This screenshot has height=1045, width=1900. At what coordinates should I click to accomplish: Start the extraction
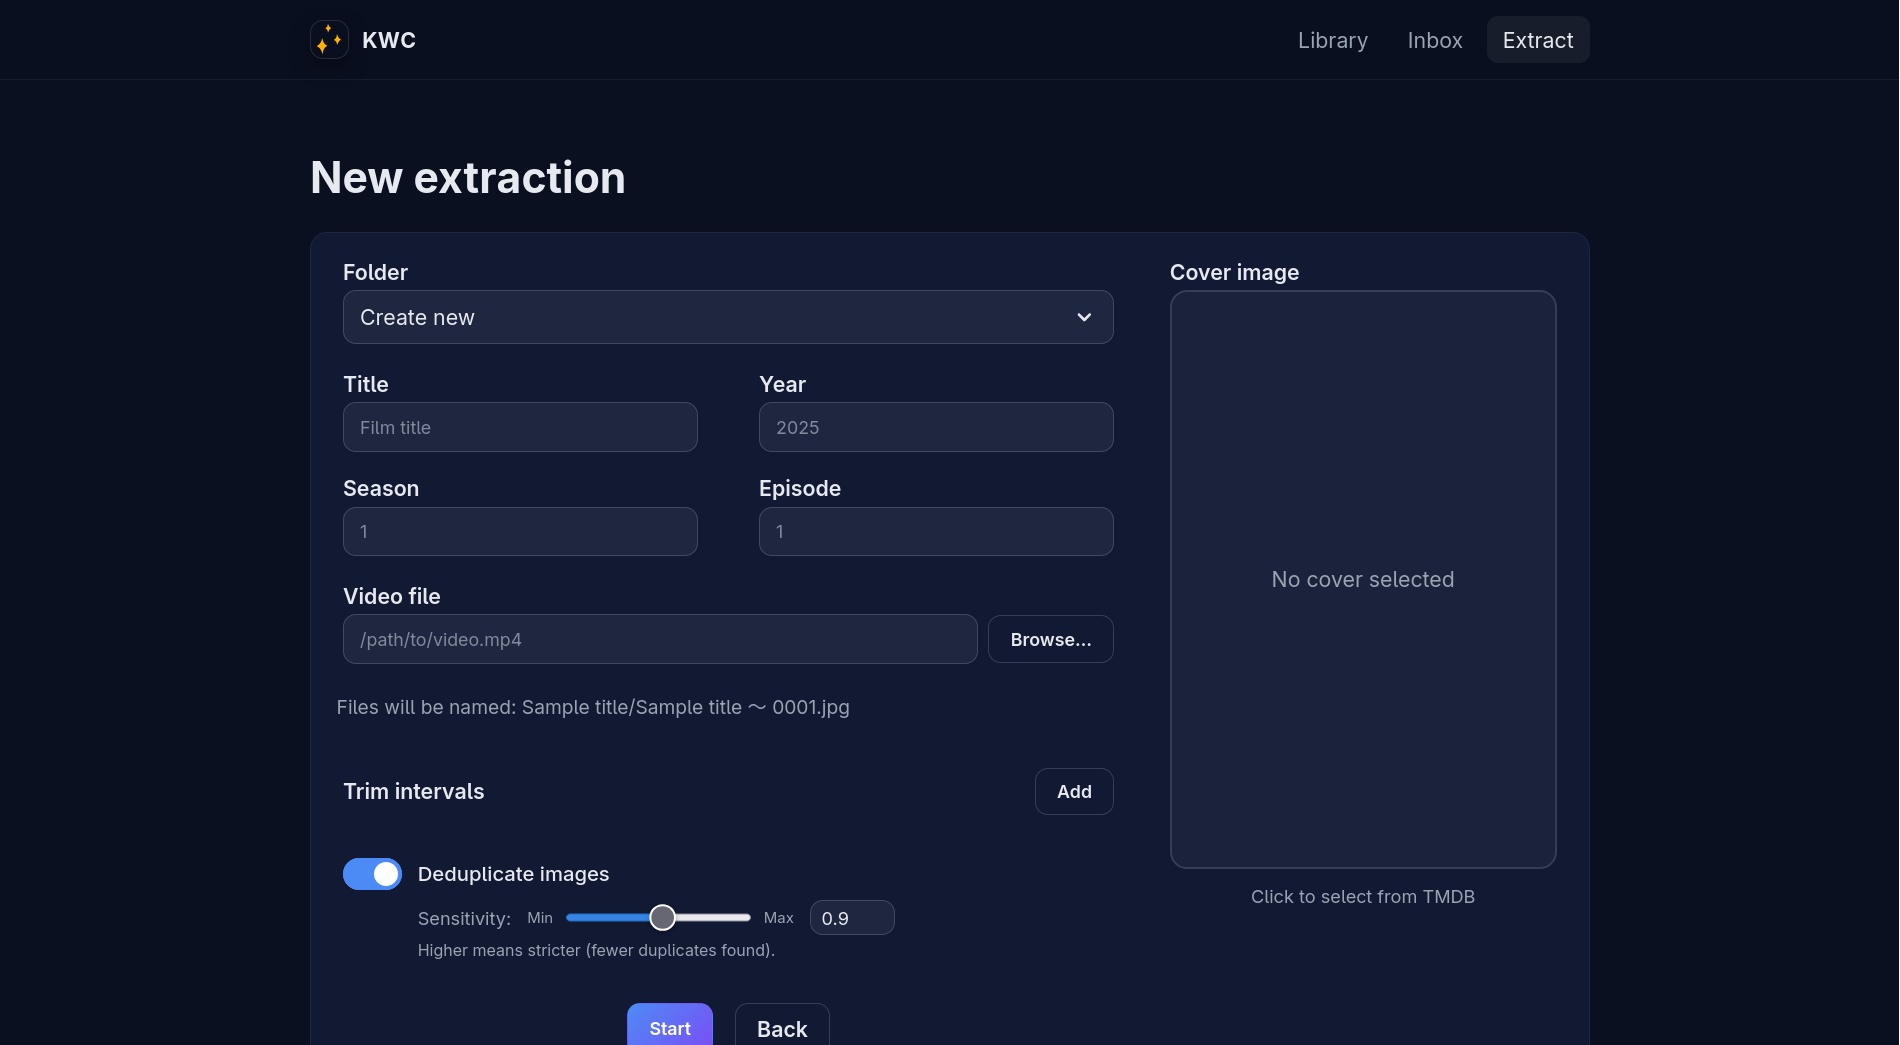point(669,1027)
